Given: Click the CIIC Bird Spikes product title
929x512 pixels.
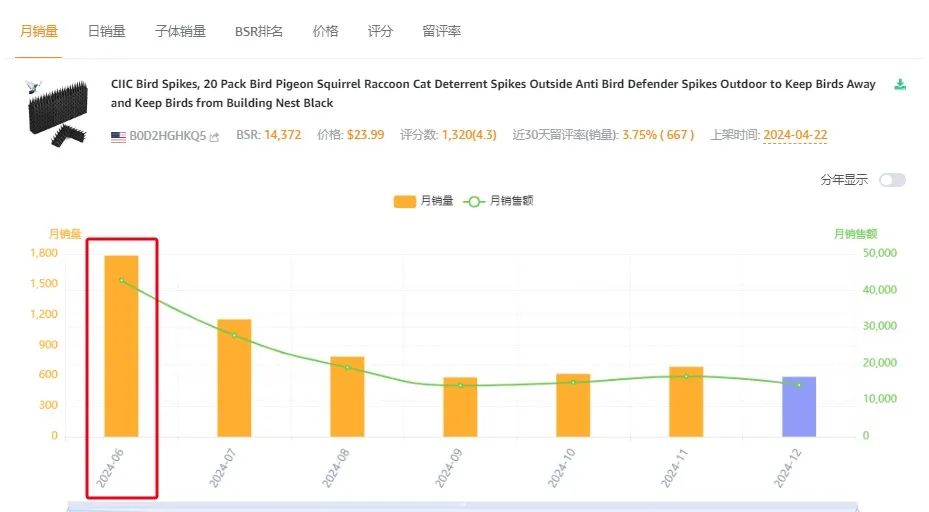Looking at the screenshot, I should [x=493, y=94].
